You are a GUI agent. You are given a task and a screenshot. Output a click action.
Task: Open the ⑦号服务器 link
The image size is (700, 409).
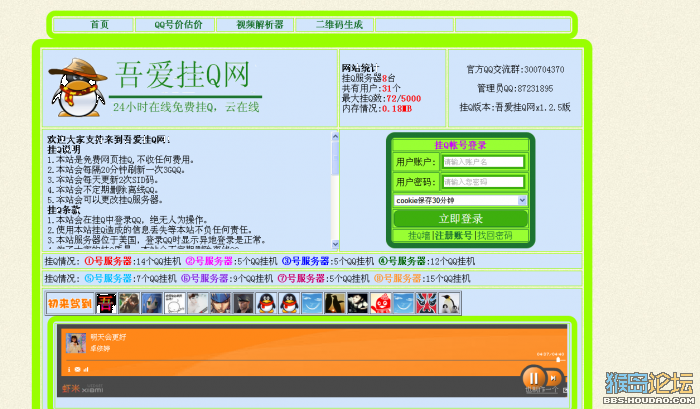[301, 279]
